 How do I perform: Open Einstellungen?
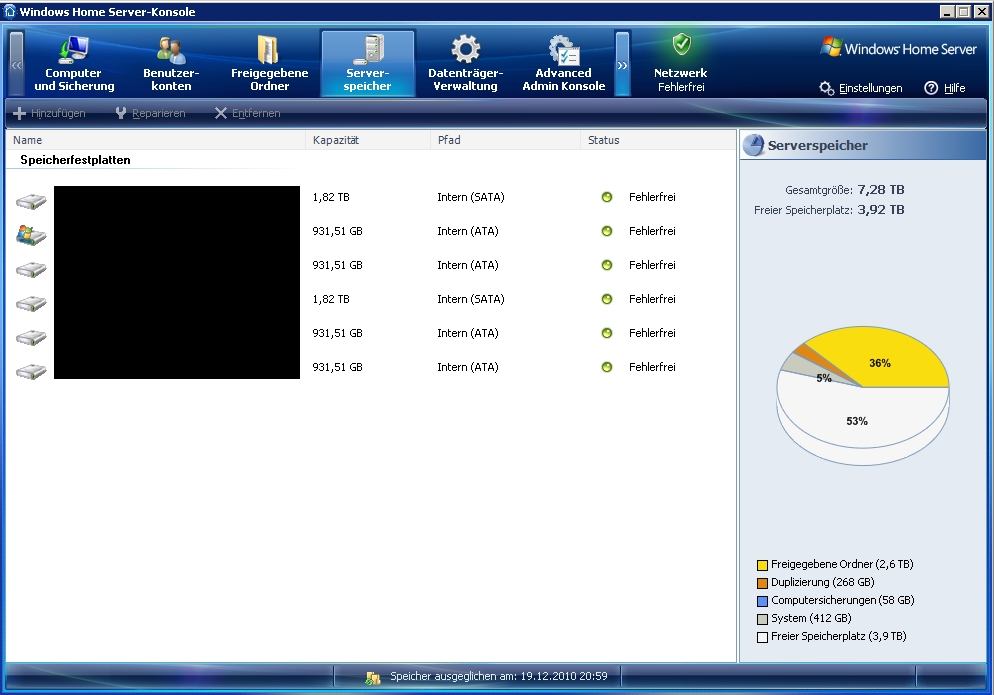(x=870, y=88)
